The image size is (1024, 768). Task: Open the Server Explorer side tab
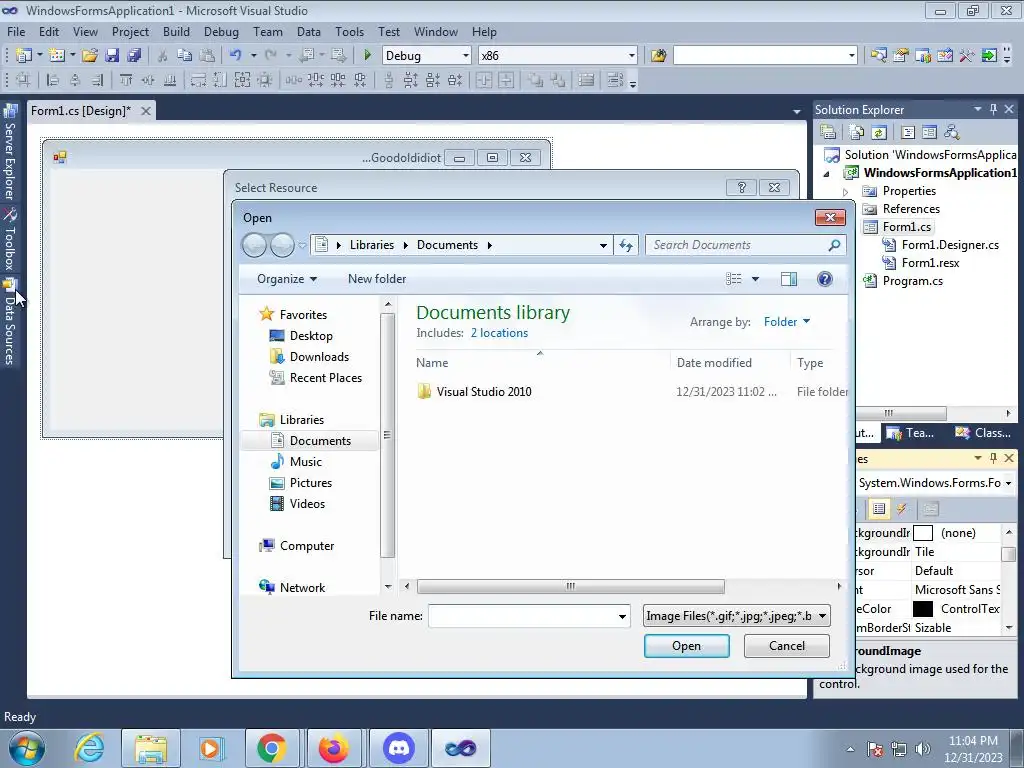coord(10,152)
